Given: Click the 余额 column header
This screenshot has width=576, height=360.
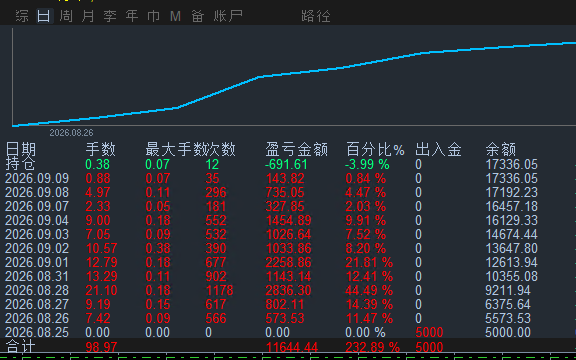Looking at the screenshot, I should pos(501,150).
